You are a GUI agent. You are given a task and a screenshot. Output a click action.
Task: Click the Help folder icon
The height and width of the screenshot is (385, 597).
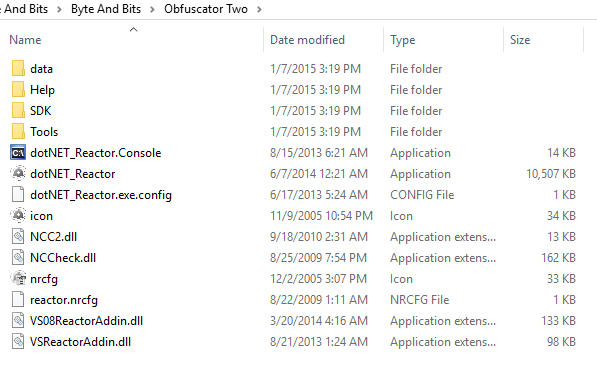pos(18,89)
